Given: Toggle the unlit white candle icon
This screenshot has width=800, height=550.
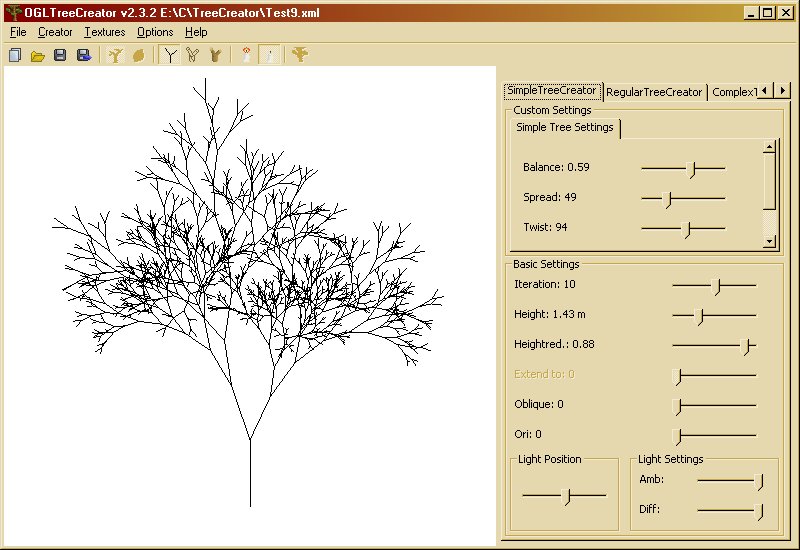Looking at the screenshot, I should (269, 55).
